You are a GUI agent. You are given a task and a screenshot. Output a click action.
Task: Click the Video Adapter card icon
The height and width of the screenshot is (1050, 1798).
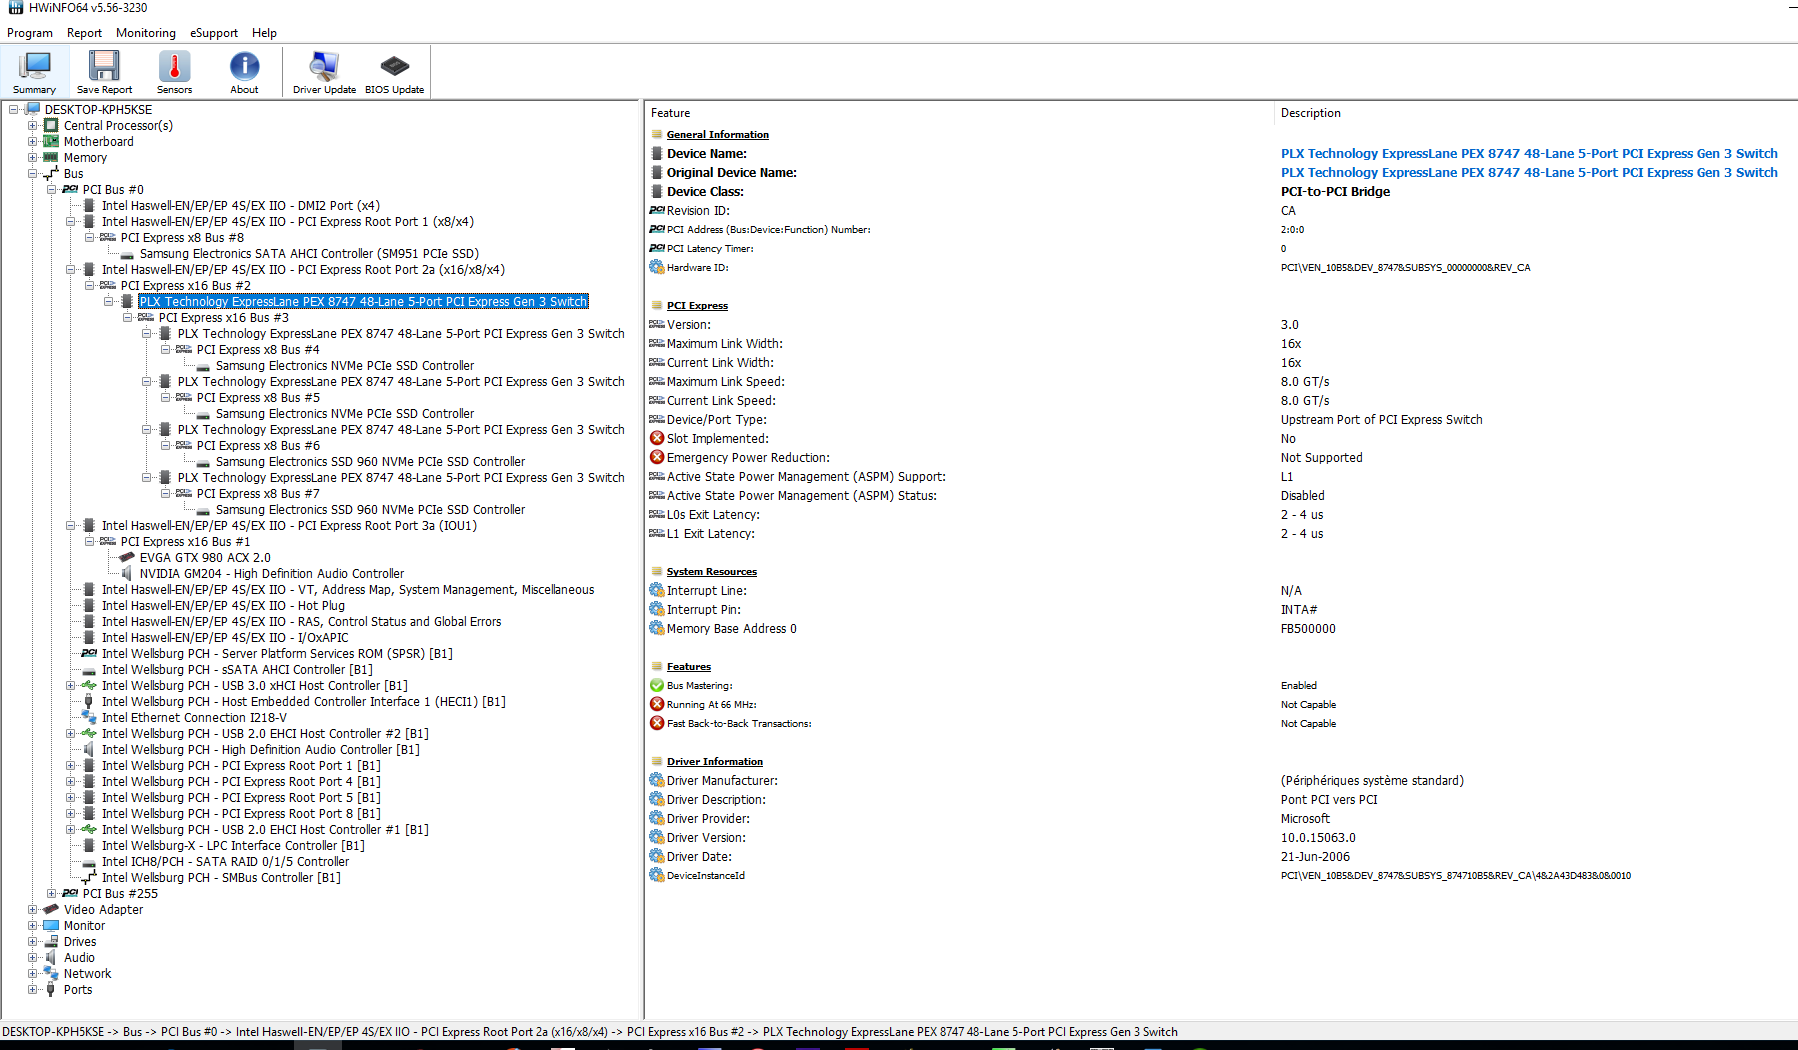point(51,910)
